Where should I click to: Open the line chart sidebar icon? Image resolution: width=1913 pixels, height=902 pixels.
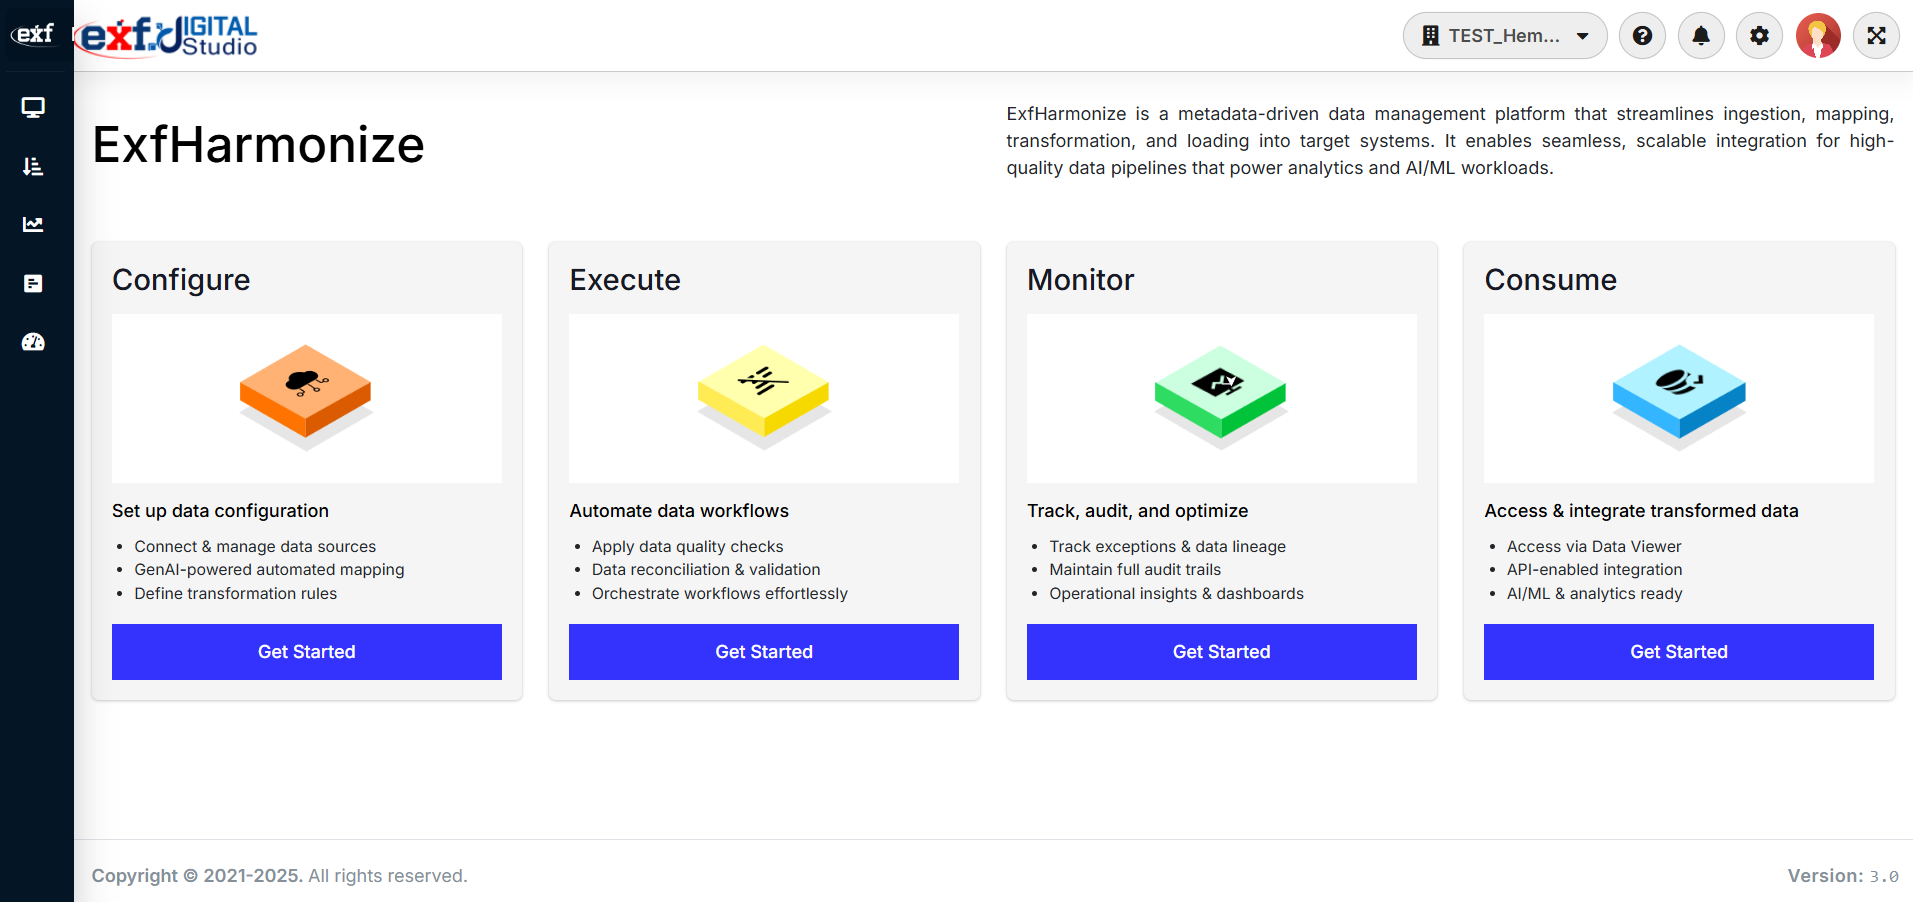pos(33,224)
